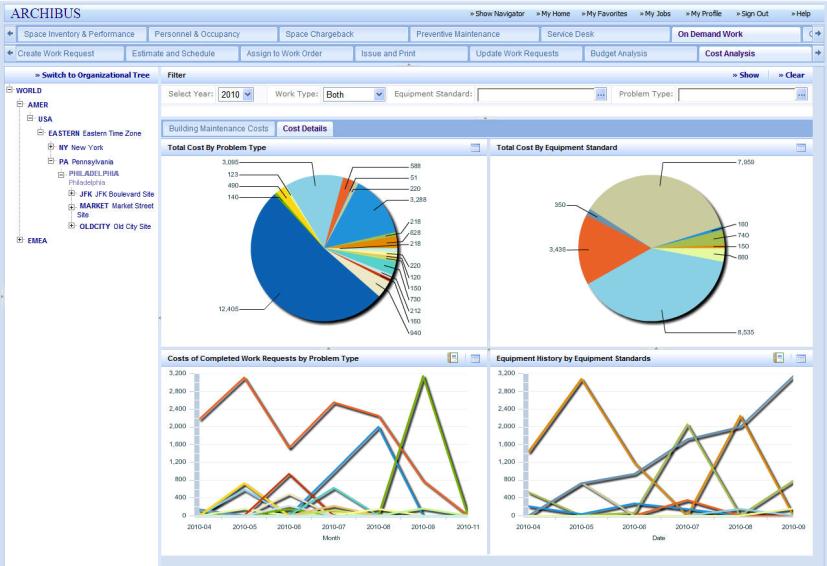Maximize the Total Cost By Equipment Standard panel
The image size is (827, 566).
[800, 147]
